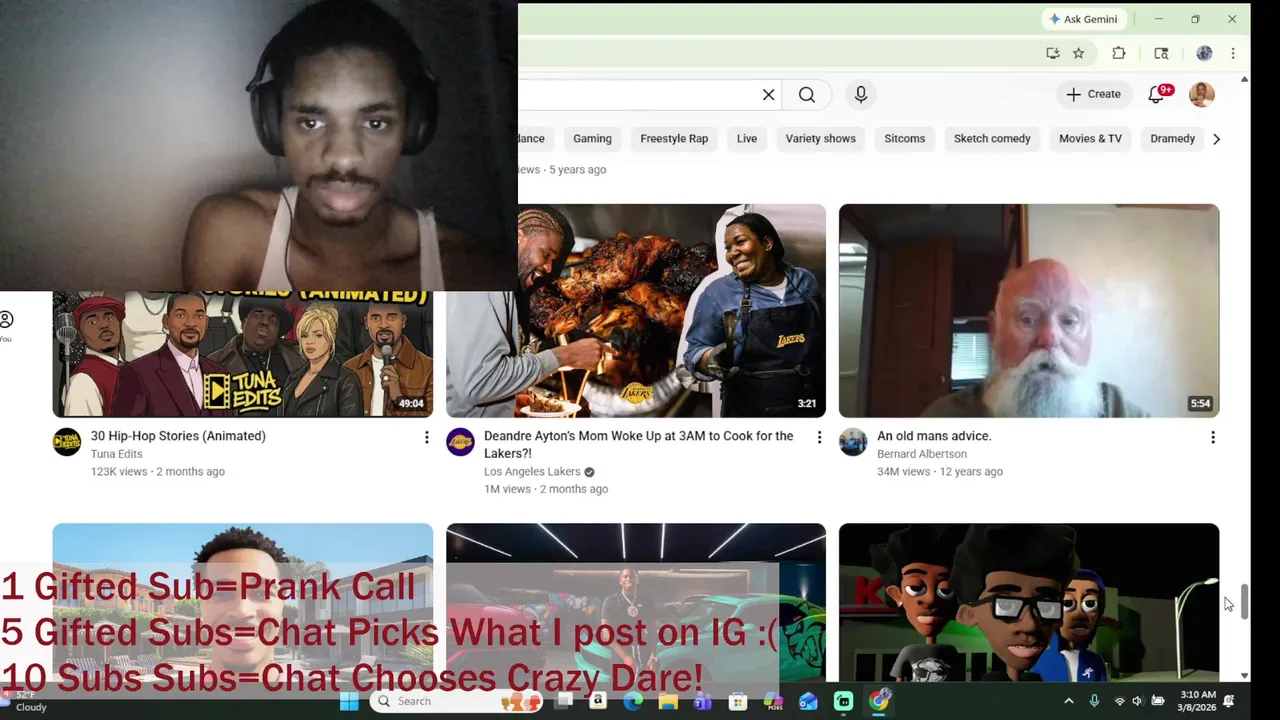The height and width of the screenshot is (720, 1280).
Task: Open the clock showing 3:10 AM
Action: click(1197, 701)
